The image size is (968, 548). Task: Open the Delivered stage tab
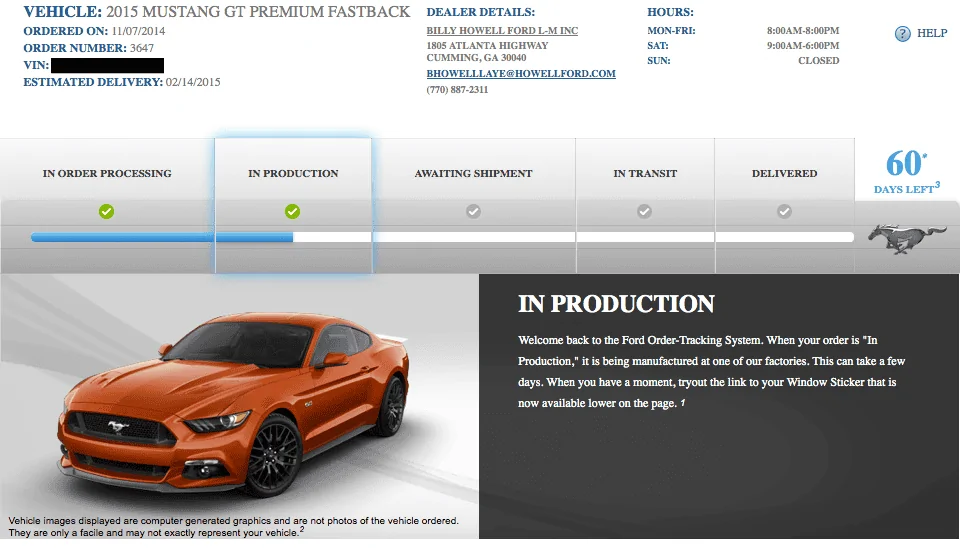[x=785, y=205]
